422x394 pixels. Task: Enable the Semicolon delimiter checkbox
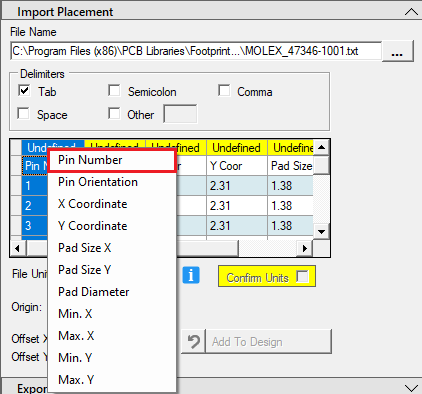click(114, 90)
